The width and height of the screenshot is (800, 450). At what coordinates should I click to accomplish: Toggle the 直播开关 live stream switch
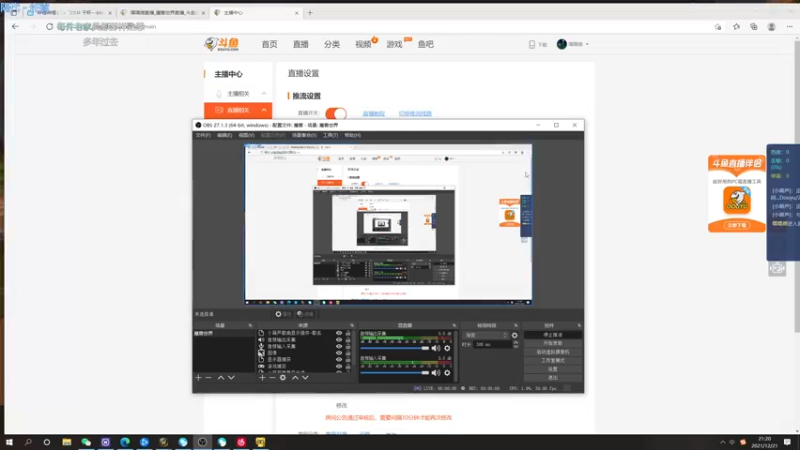pos(336,113)
